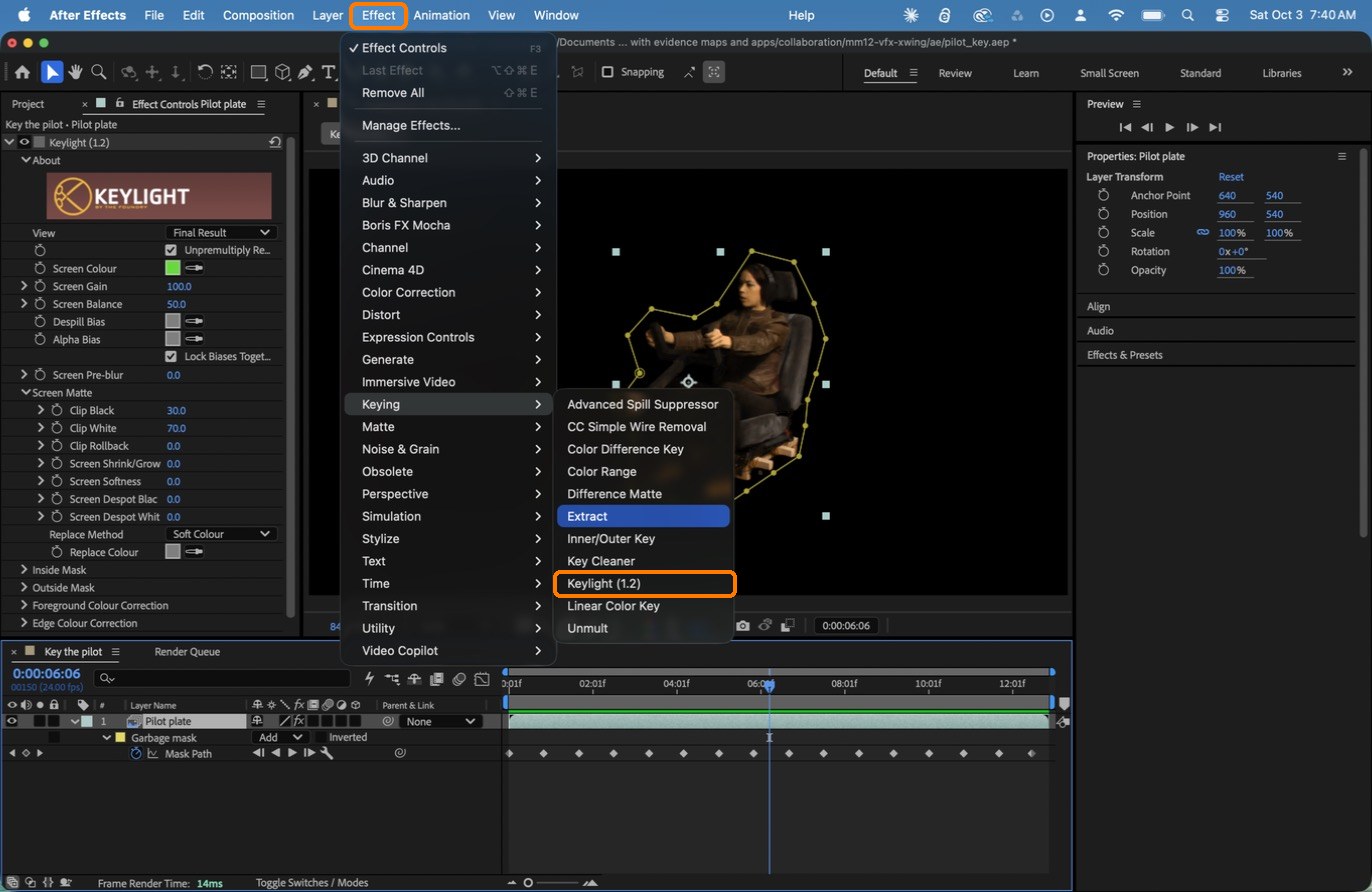The width and height of the screenshot is (1372, 892).
Task: Jump to the first frame in Preview
Action: coord(1125,127)
